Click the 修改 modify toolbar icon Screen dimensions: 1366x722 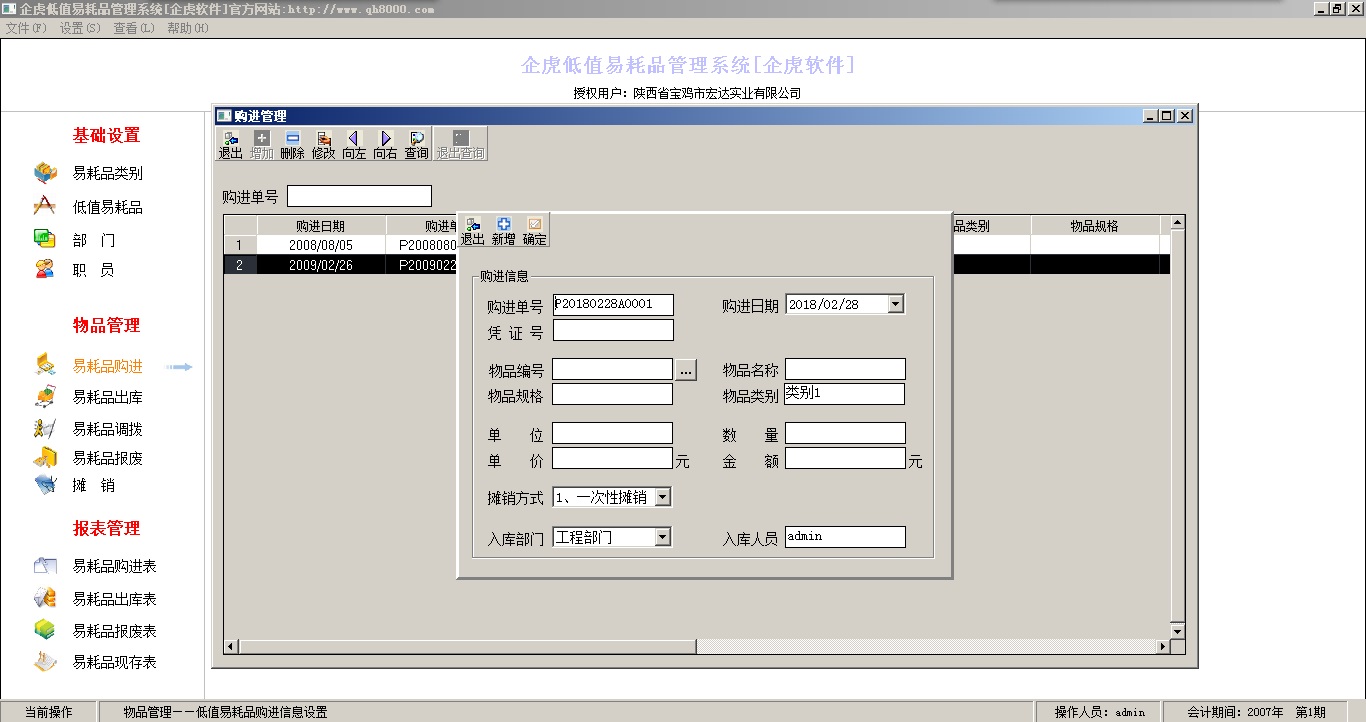click(x=324, y=145)
